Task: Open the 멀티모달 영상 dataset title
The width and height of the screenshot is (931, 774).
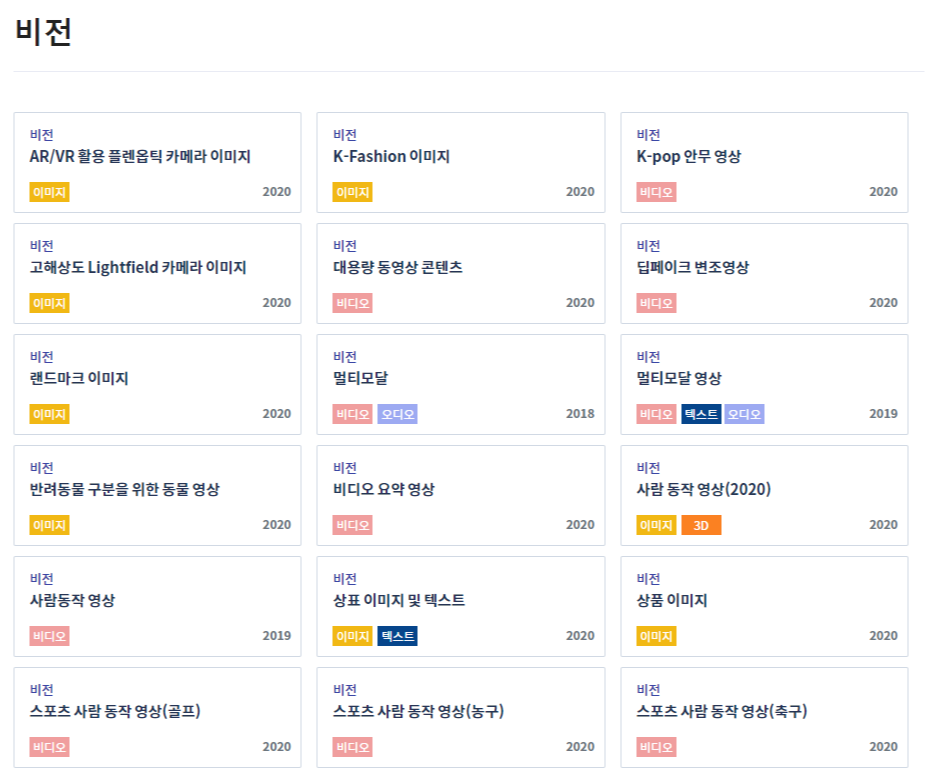Action: (679, 379)
